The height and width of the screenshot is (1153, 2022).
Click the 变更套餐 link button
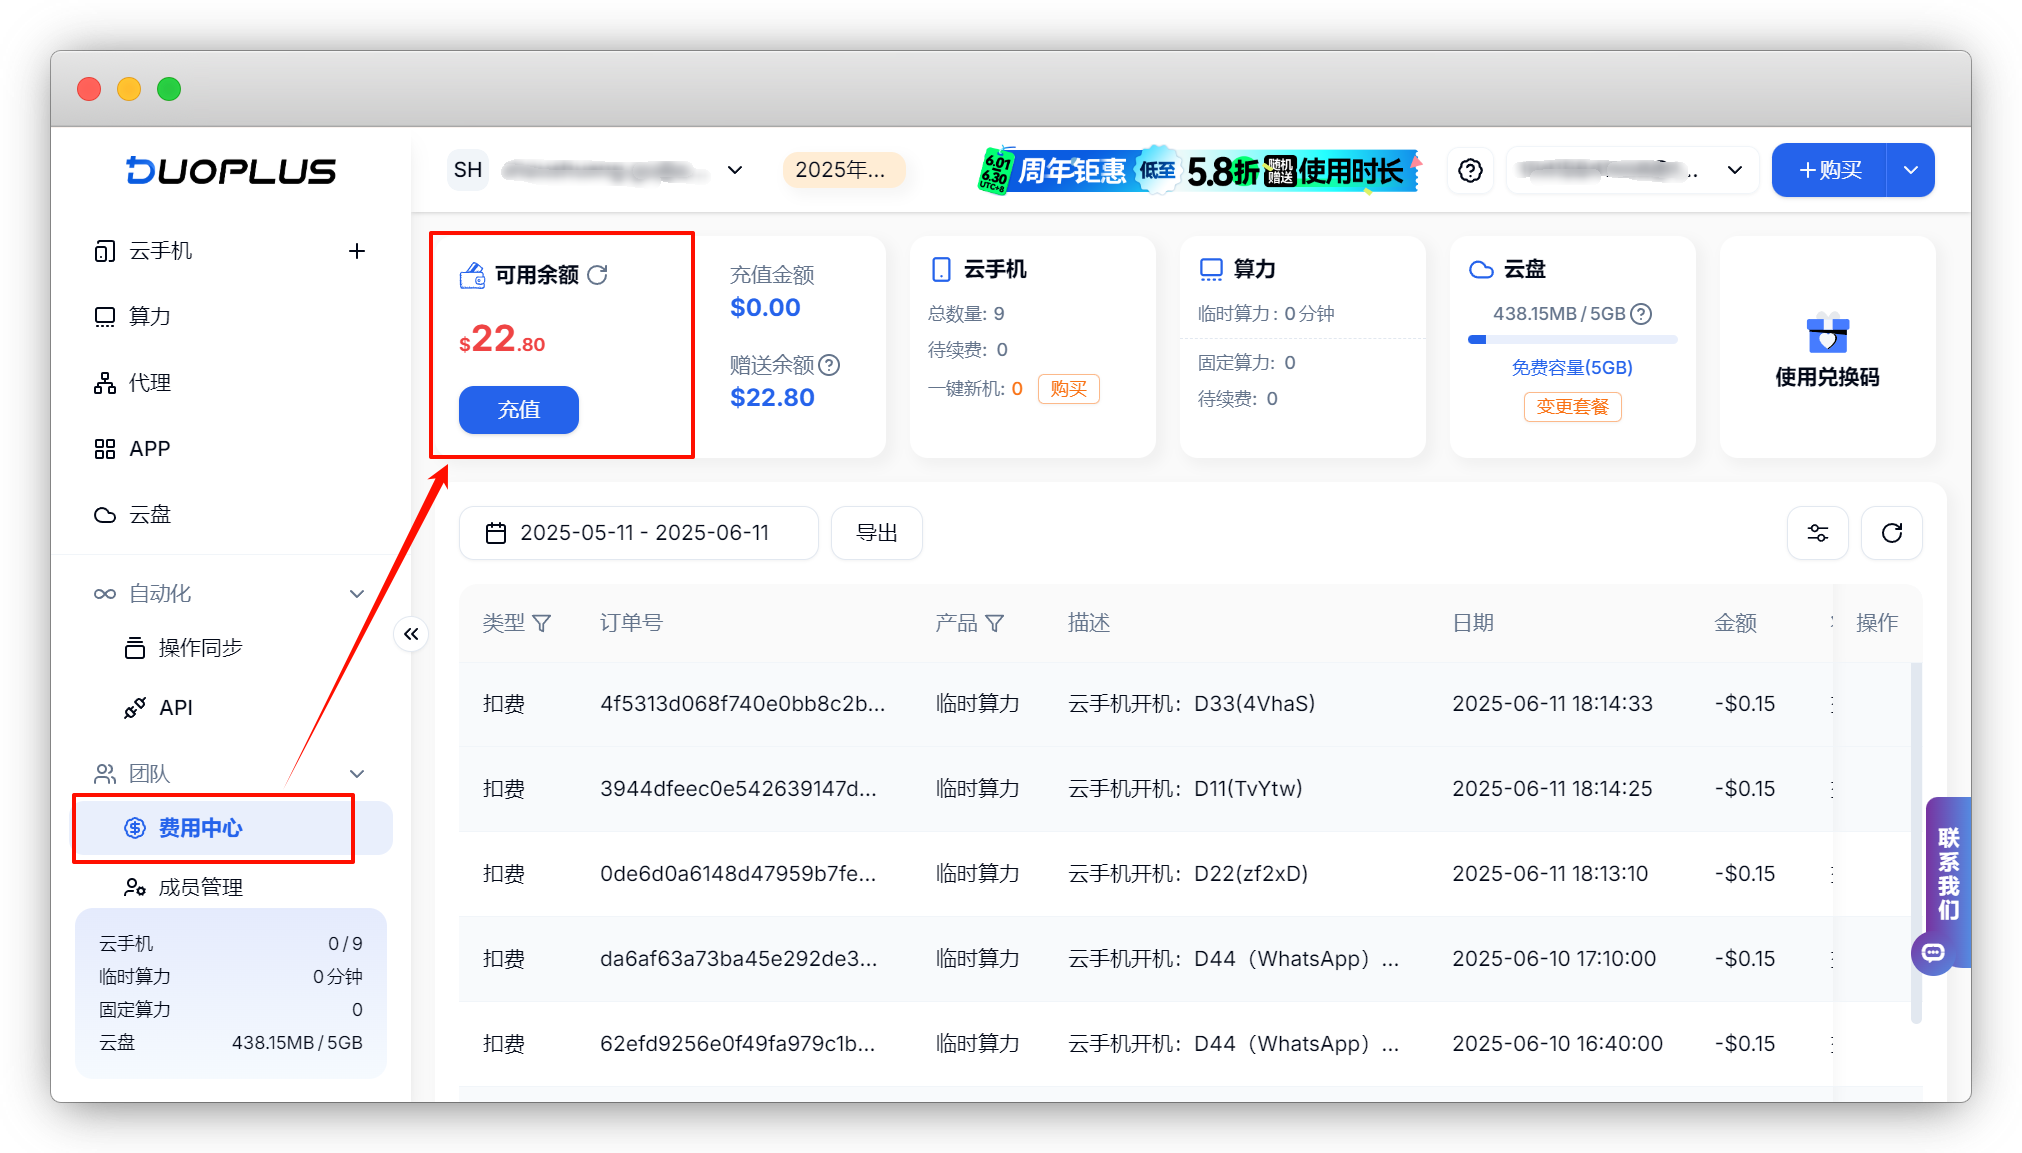1572,407
